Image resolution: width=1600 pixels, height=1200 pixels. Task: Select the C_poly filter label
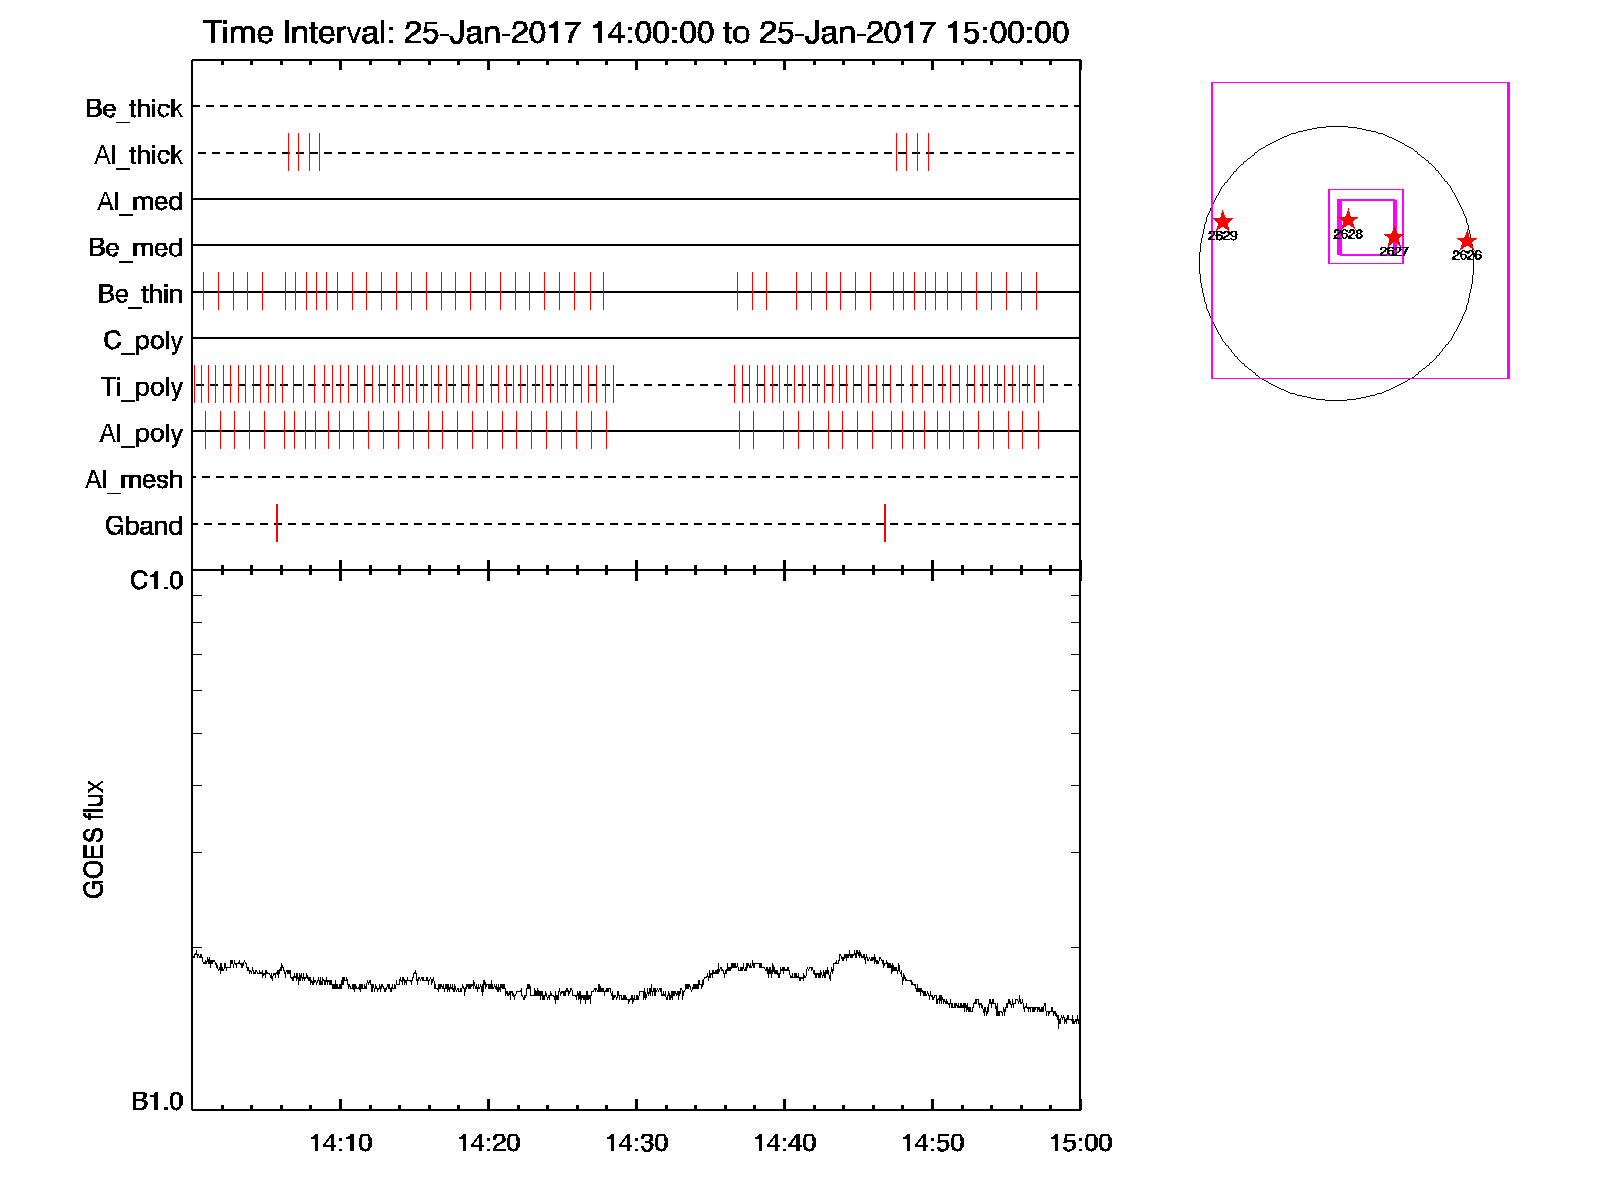tap(143, 341)
